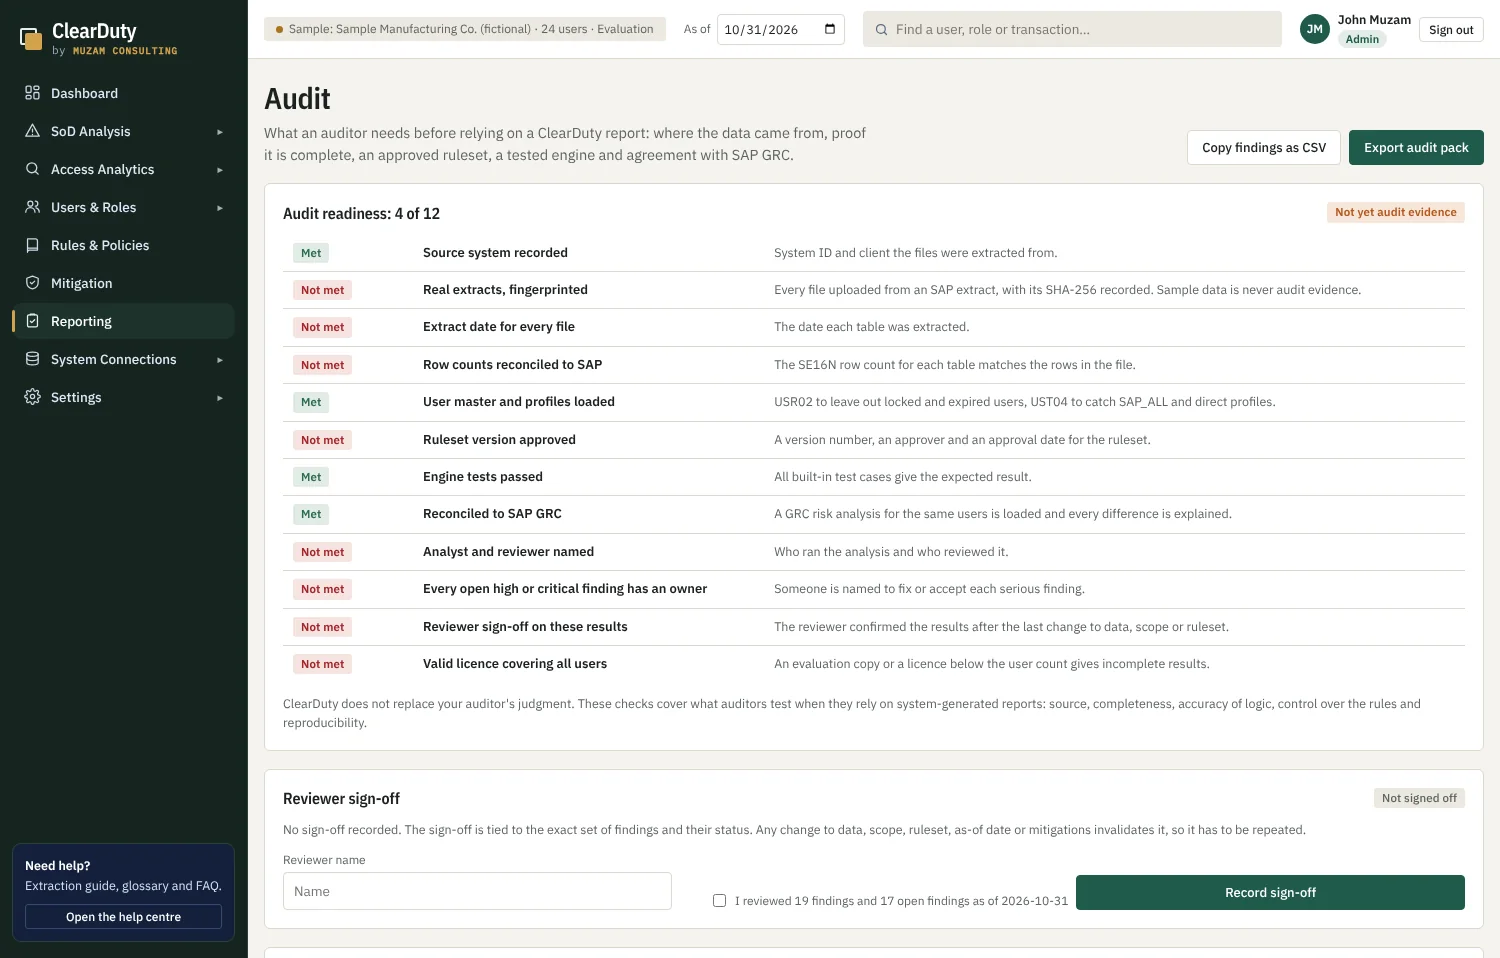
Task: Open the help centre
Action: coord(123,917)
